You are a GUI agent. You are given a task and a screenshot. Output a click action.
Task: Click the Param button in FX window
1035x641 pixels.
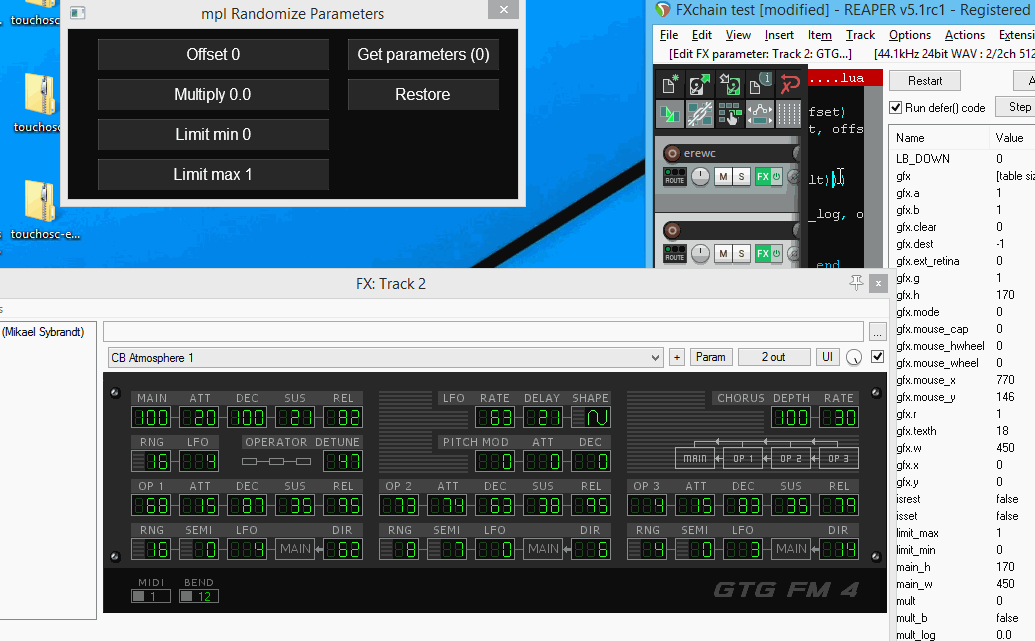click(x=710, y=357)
